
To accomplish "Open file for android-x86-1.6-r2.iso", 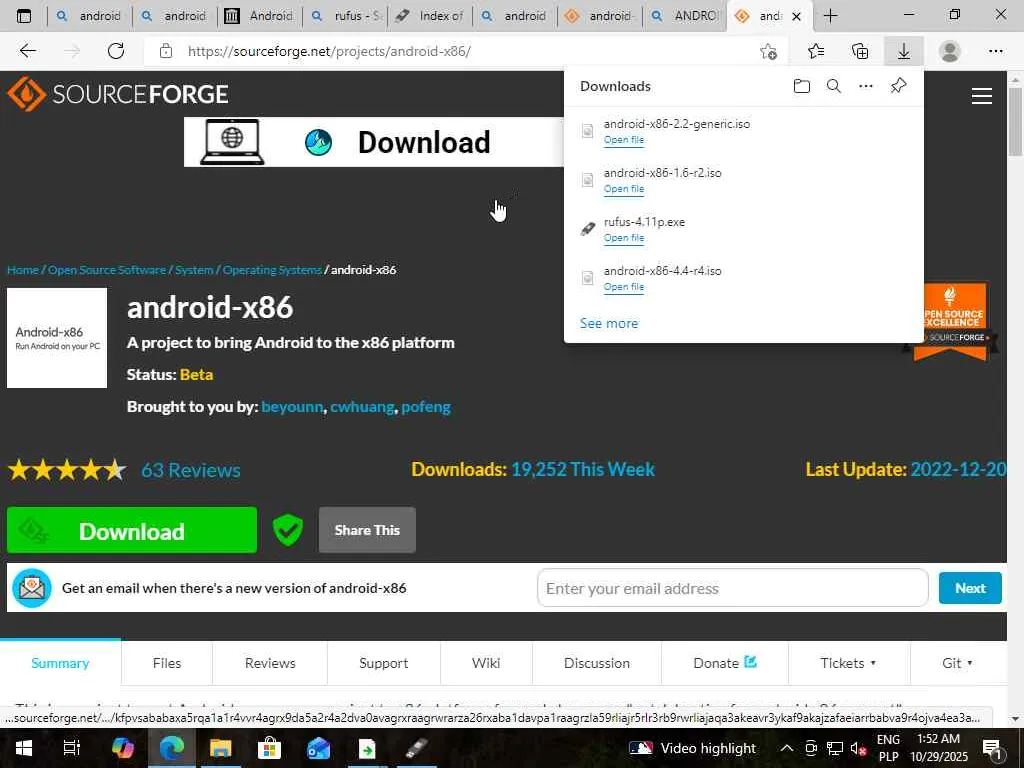I will (624, 189).
